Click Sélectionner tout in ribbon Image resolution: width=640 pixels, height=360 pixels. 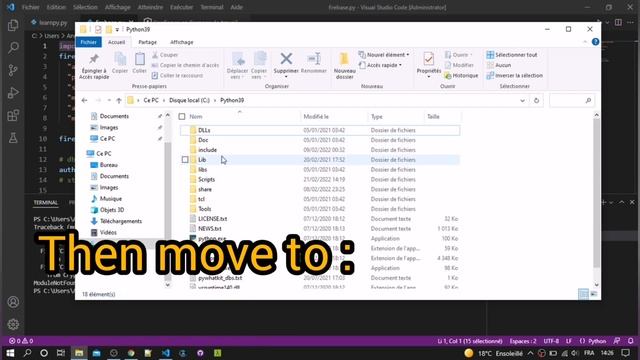pos(512,55)
